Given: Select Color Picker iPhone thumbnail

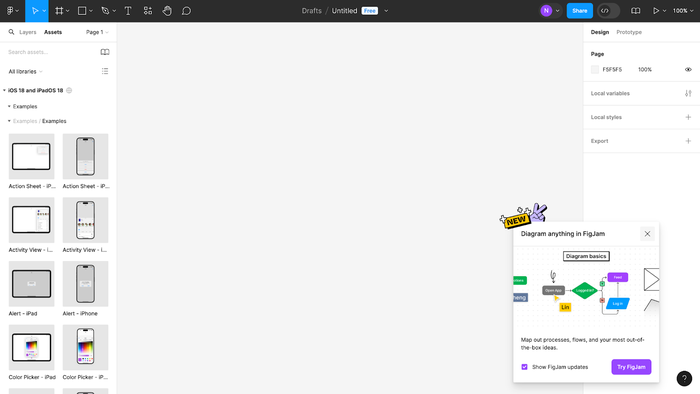Looking at the screenshot, I should tap(85, 348).
